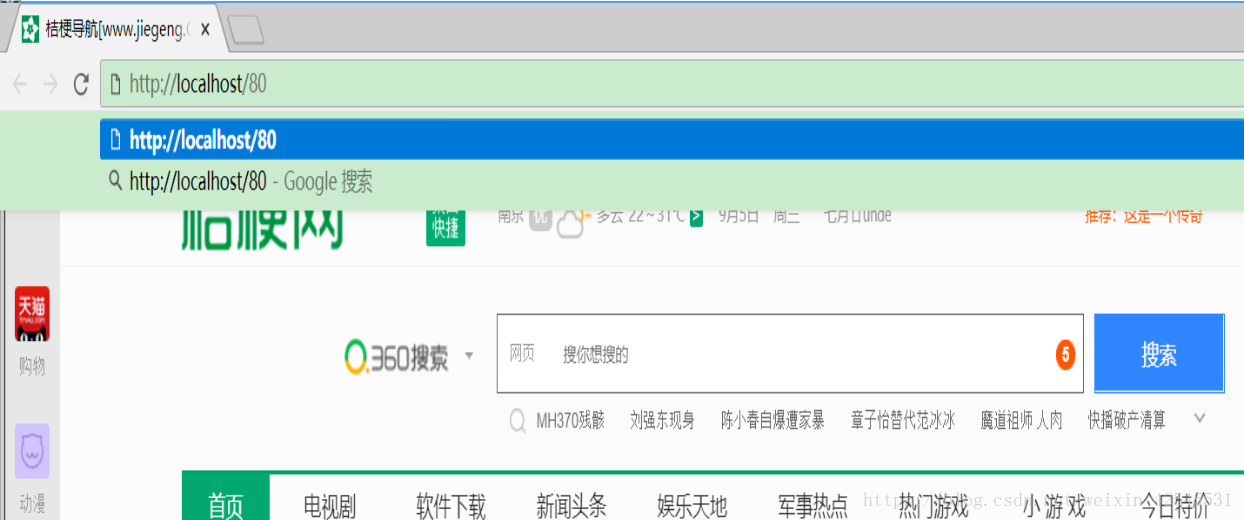The image size is (1244, 520).
Task: Click the 网页 label in search box
Action: (522, 353)
